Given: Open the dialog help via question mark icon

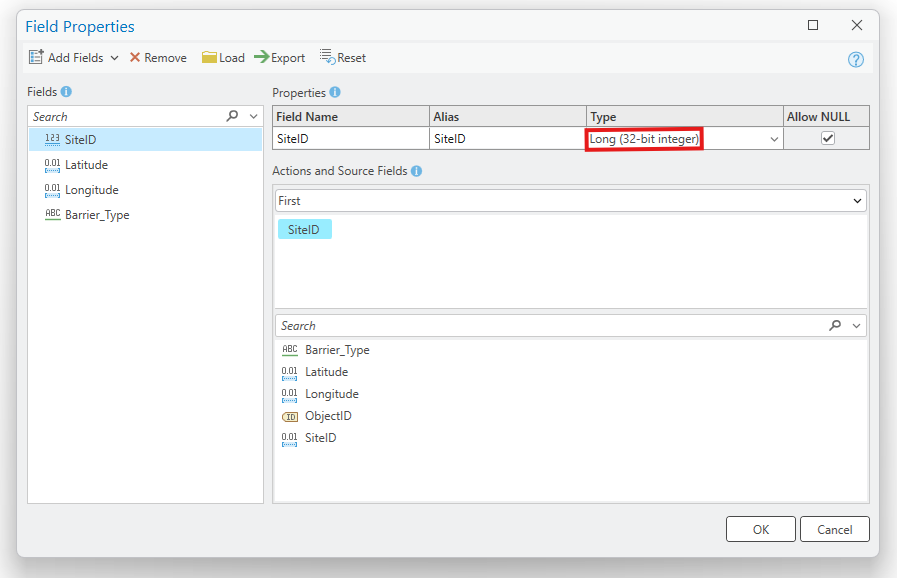Looking at the screenshot, I should tap(856, 59).
